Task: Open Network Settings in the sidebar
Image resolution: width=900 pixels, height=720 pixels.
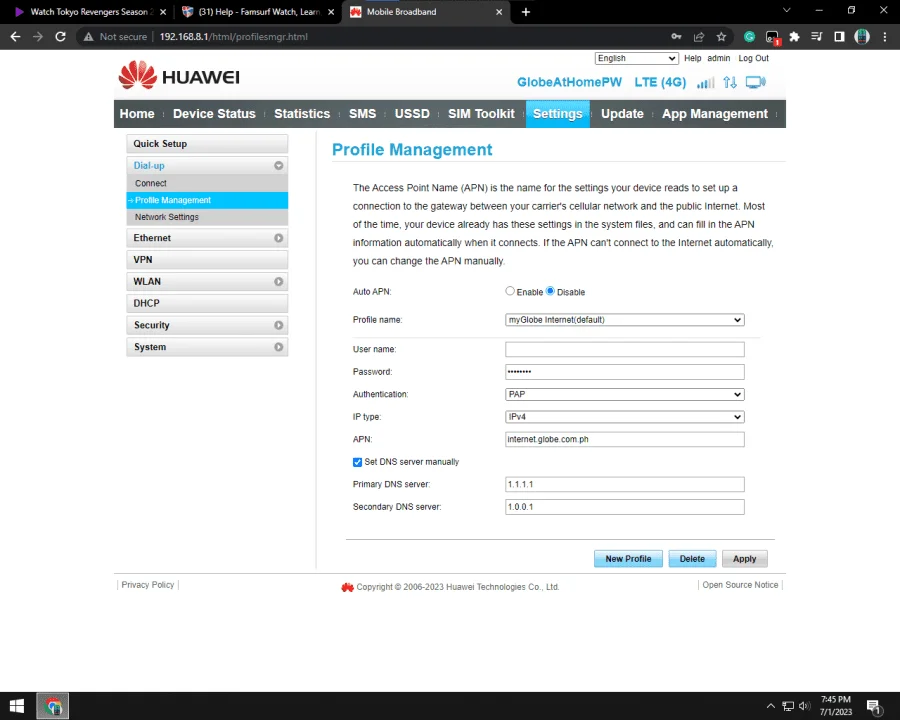Action: pos(207,217)
